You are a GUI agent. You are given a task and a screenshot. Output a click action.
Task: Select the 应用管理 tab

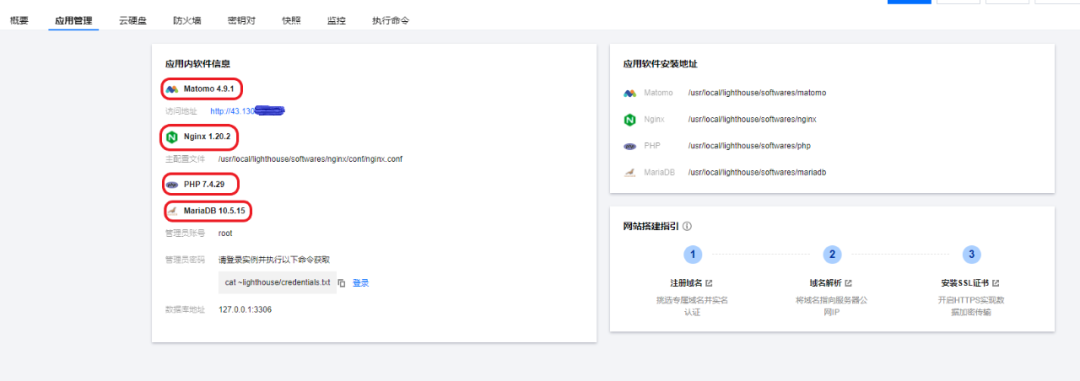74,21
